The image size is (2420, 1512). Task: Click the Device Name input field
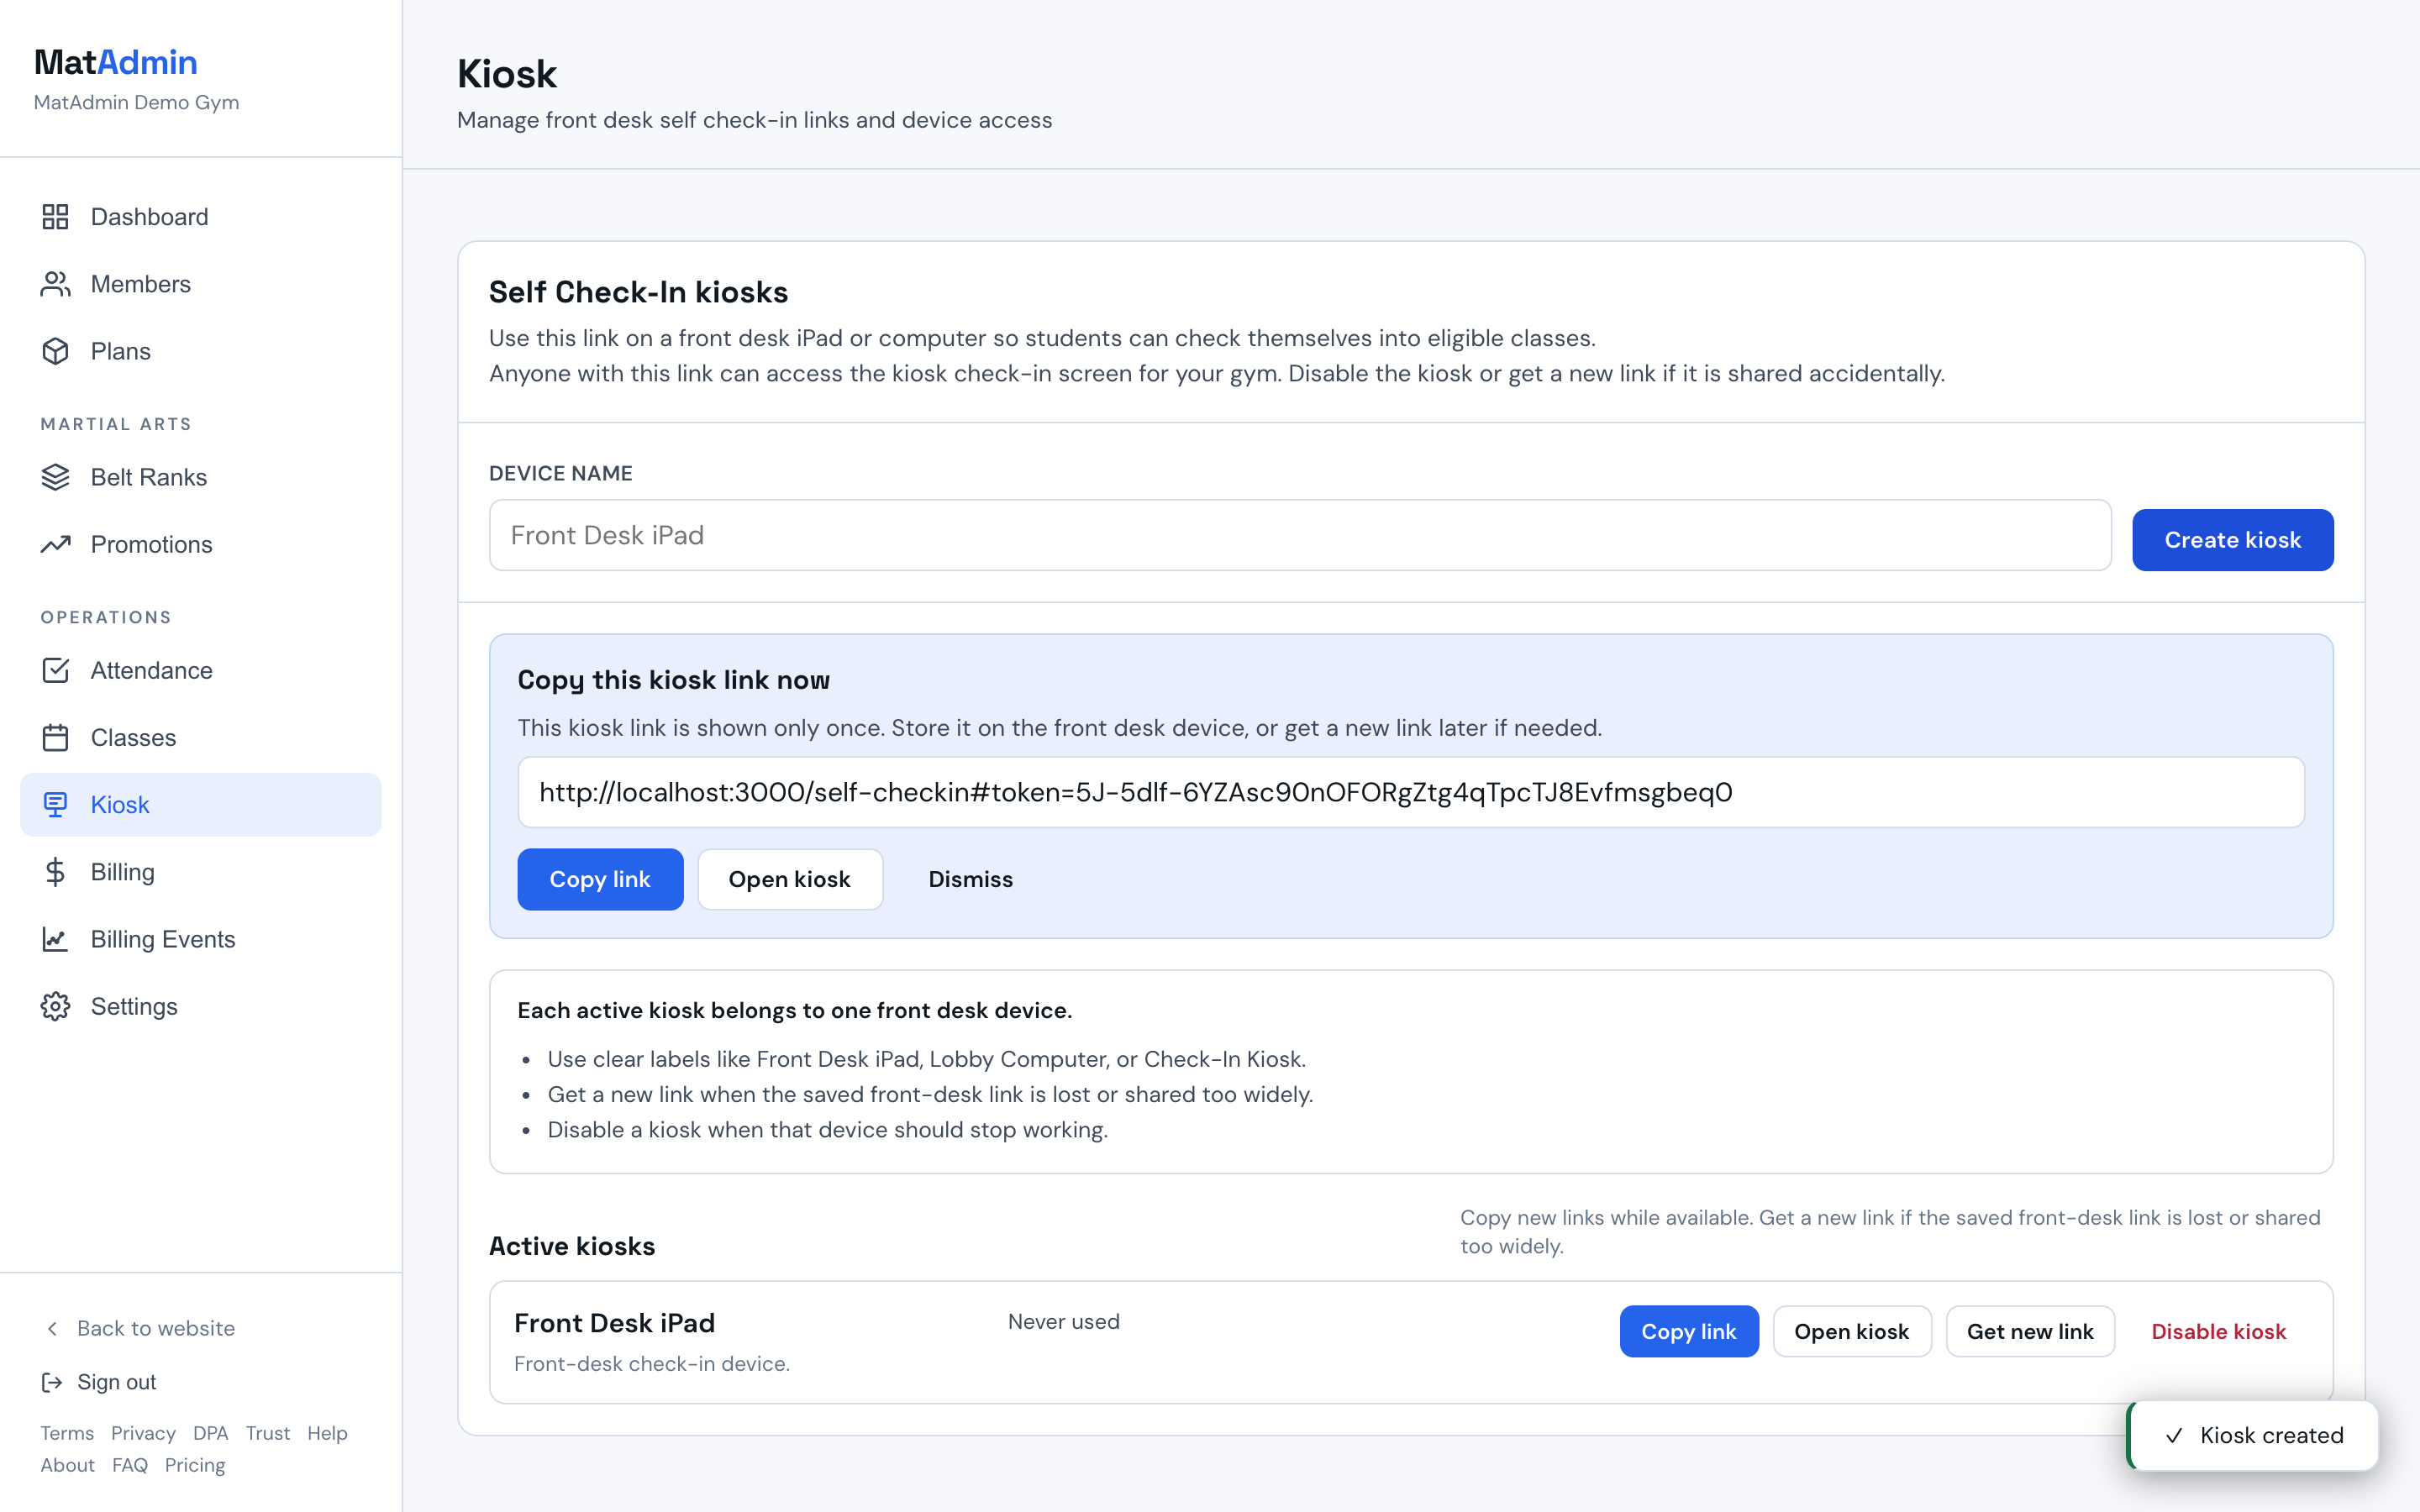1300,535
